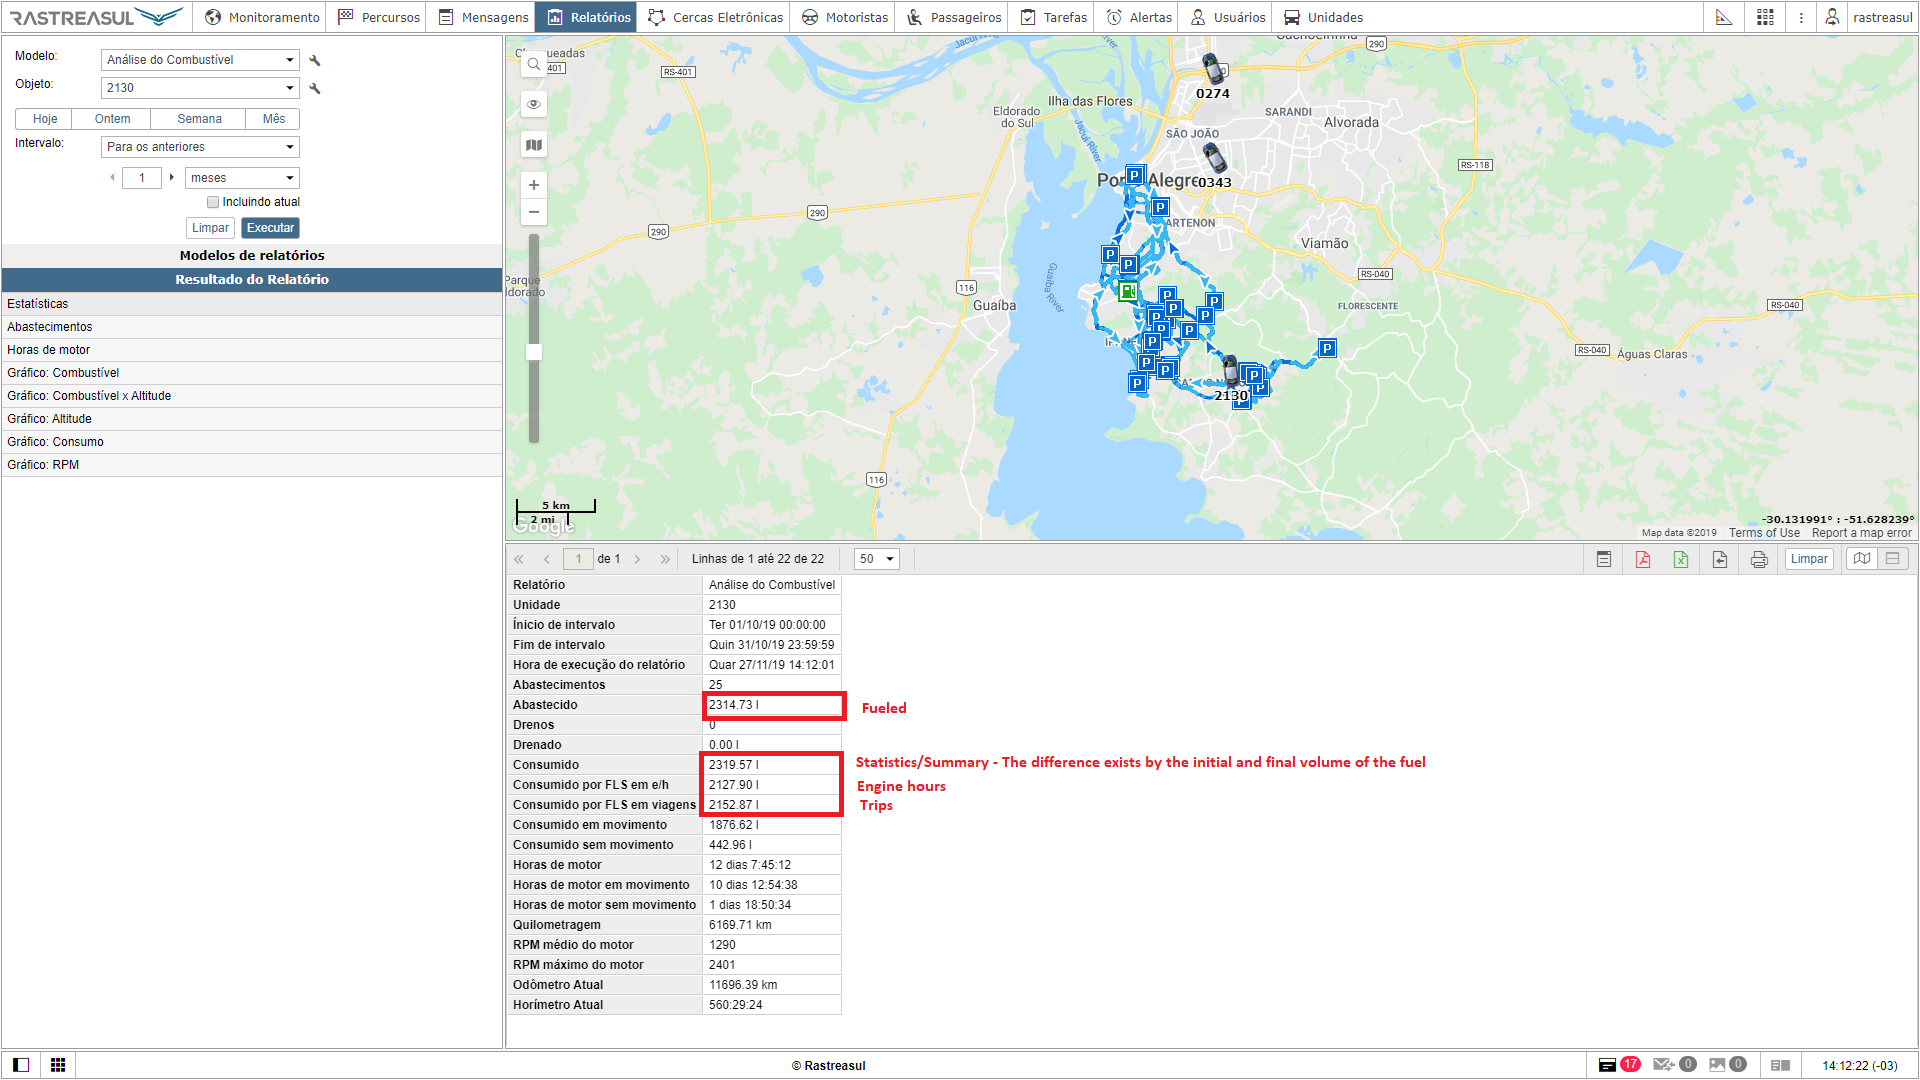Go to Cercas Eletrônicas tab
The height and width of the screenshot is (1080, 1920).
[x=716, y=17]
